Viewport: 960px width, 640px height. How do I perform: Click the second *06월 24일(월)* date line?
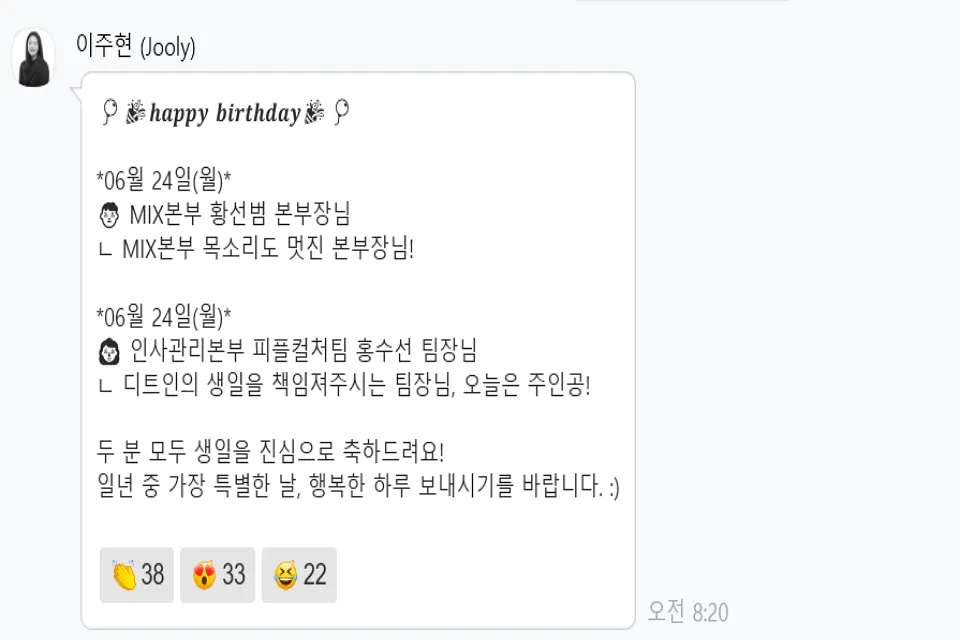click(x=163, y=316)
